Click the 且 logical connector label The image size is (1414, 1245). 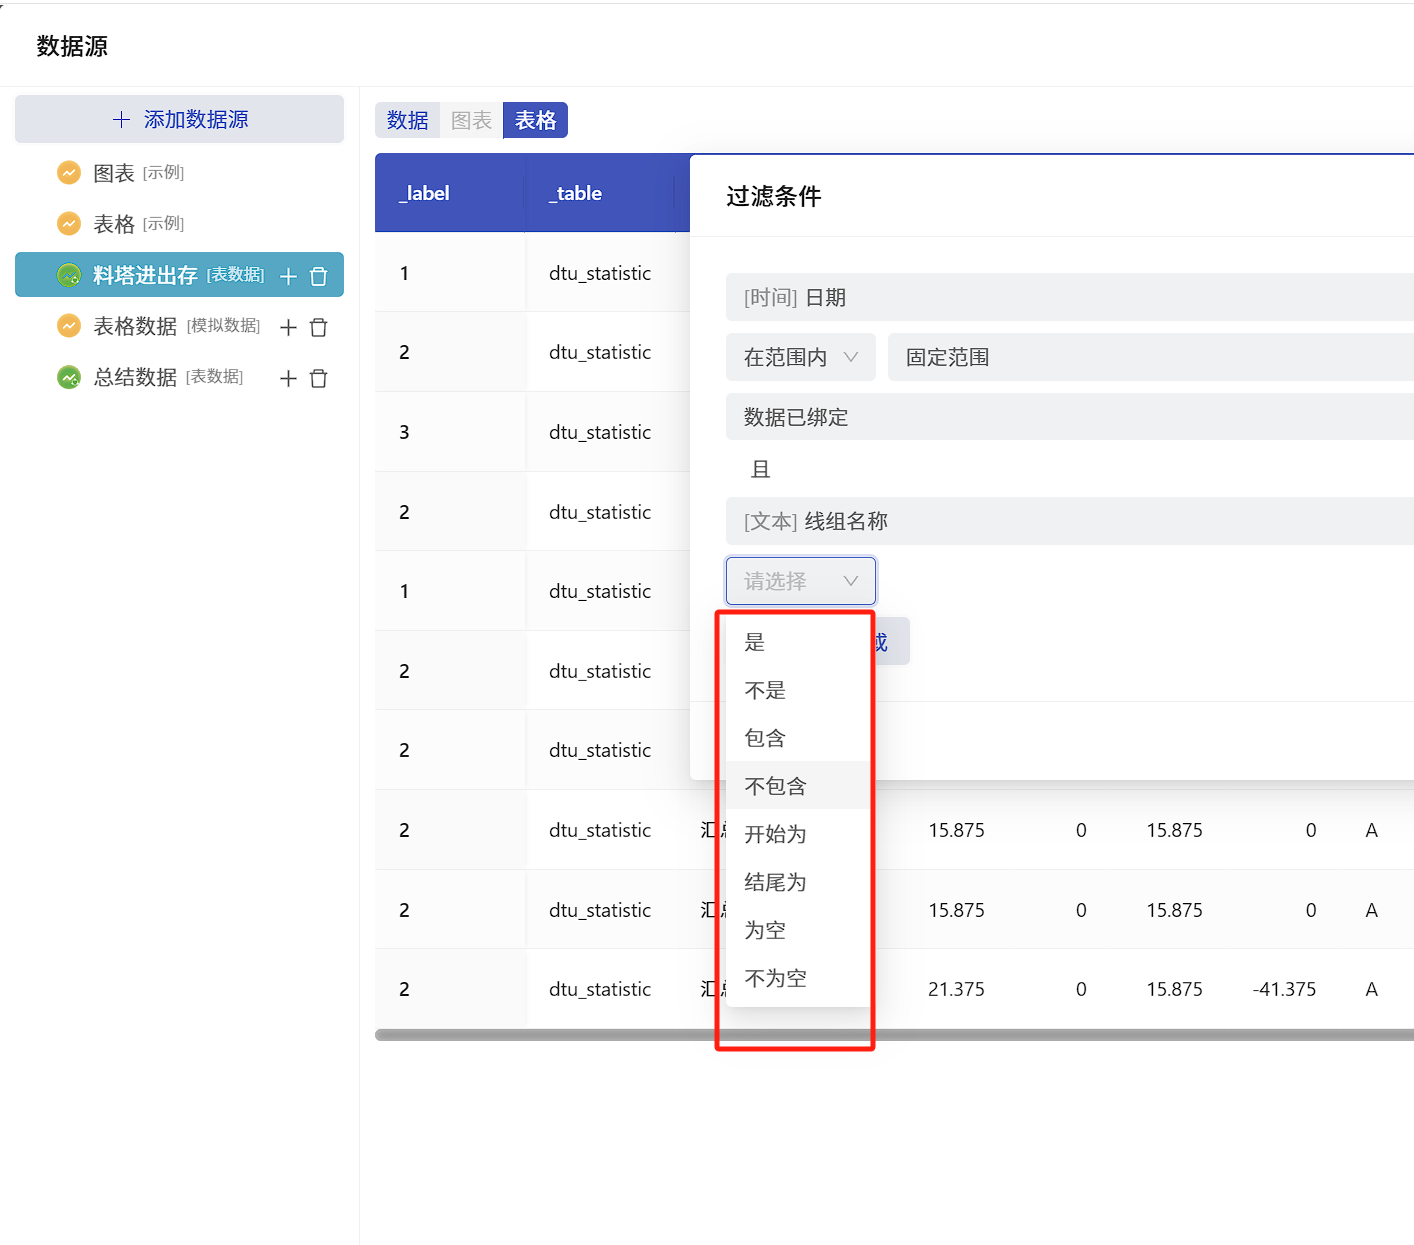click(x=760, y=469)
